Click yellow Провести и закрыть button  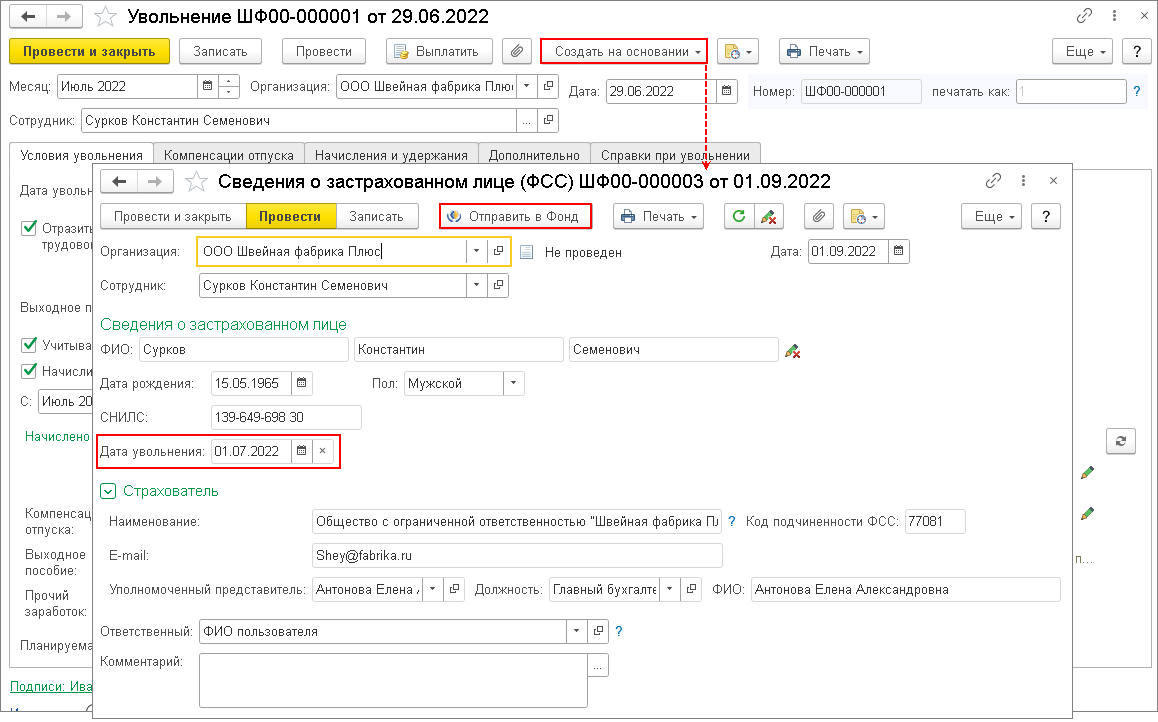[89, 52]
